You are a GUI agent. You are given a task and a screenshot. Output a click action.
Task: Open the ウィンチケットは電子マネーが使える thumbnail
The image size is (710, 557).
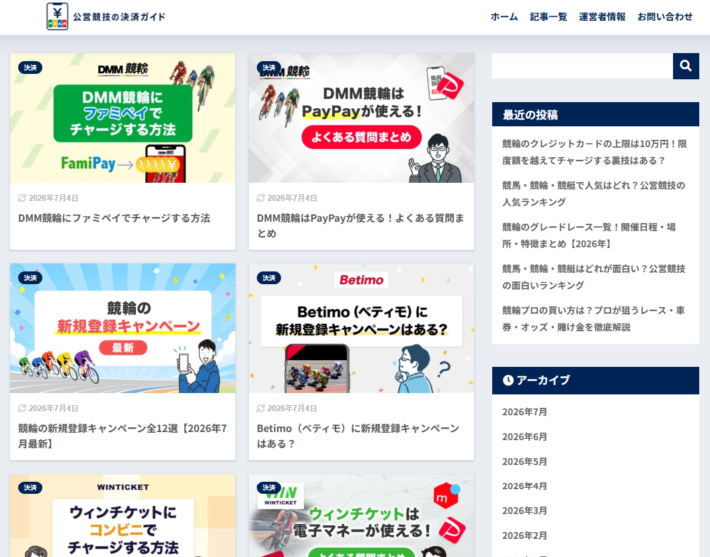point(361,515)
